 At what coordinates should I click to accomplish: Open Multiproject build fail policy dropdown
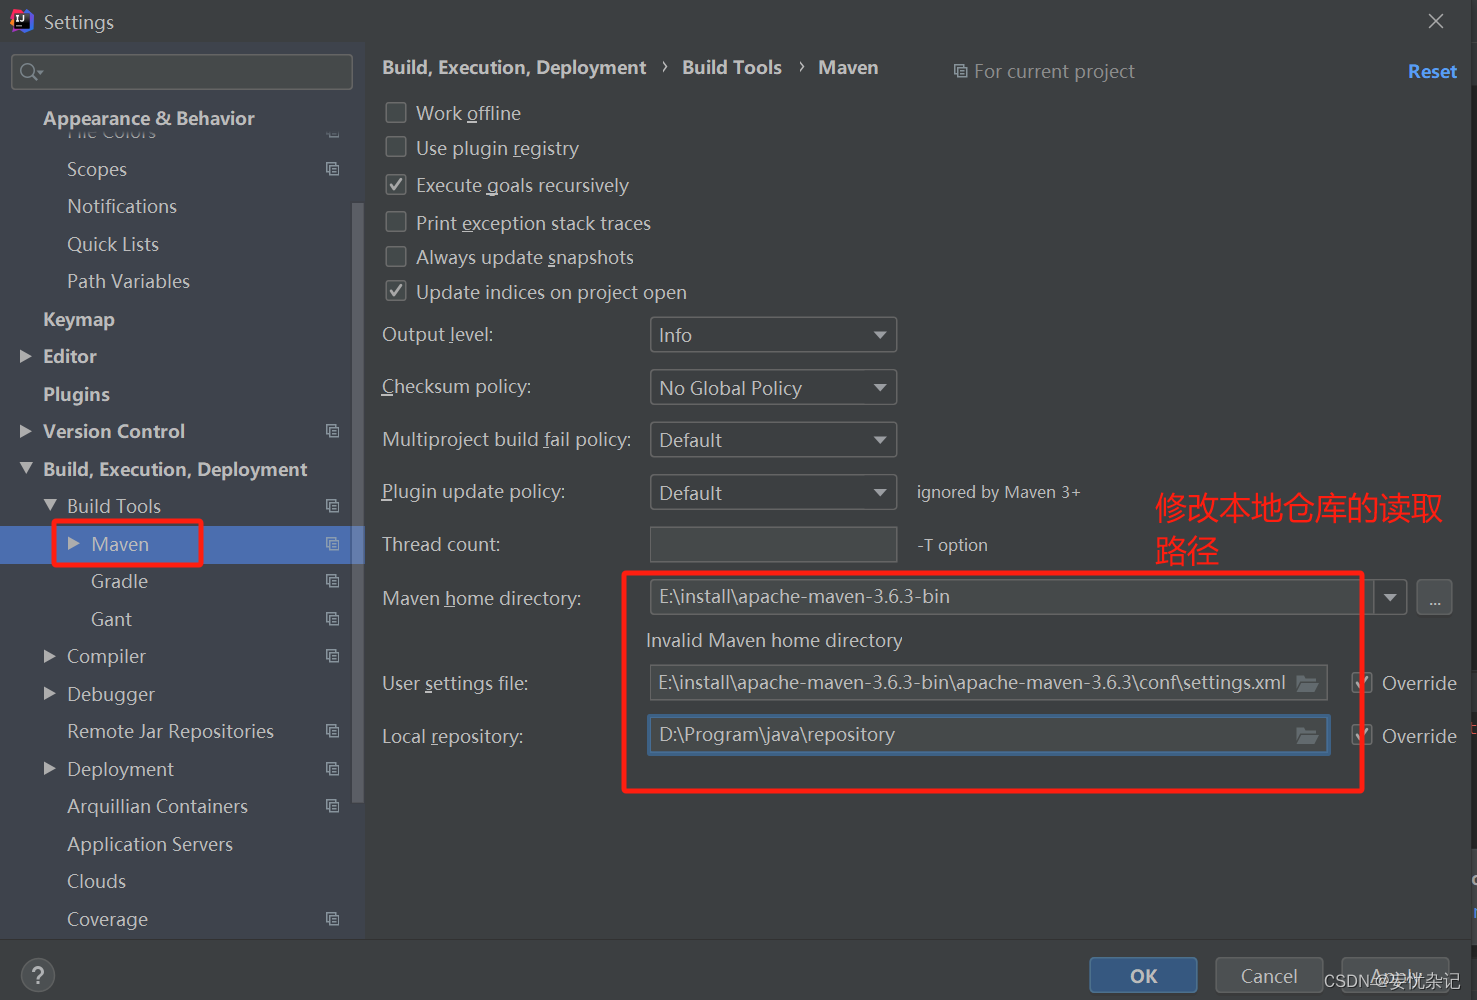point(773,440)
